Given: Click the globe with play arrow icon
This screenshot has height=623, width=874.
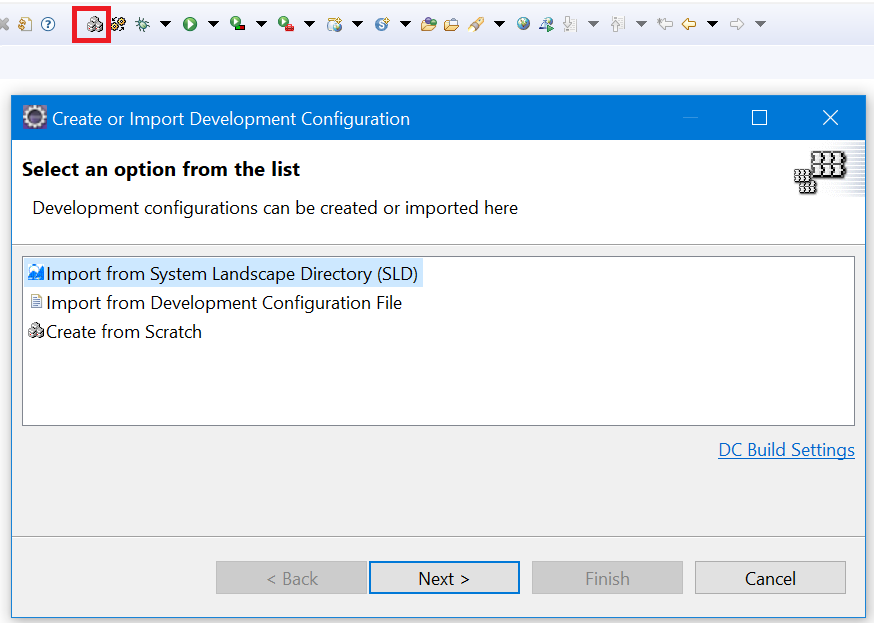Looking at the screenshot, I should coord(546,24).
